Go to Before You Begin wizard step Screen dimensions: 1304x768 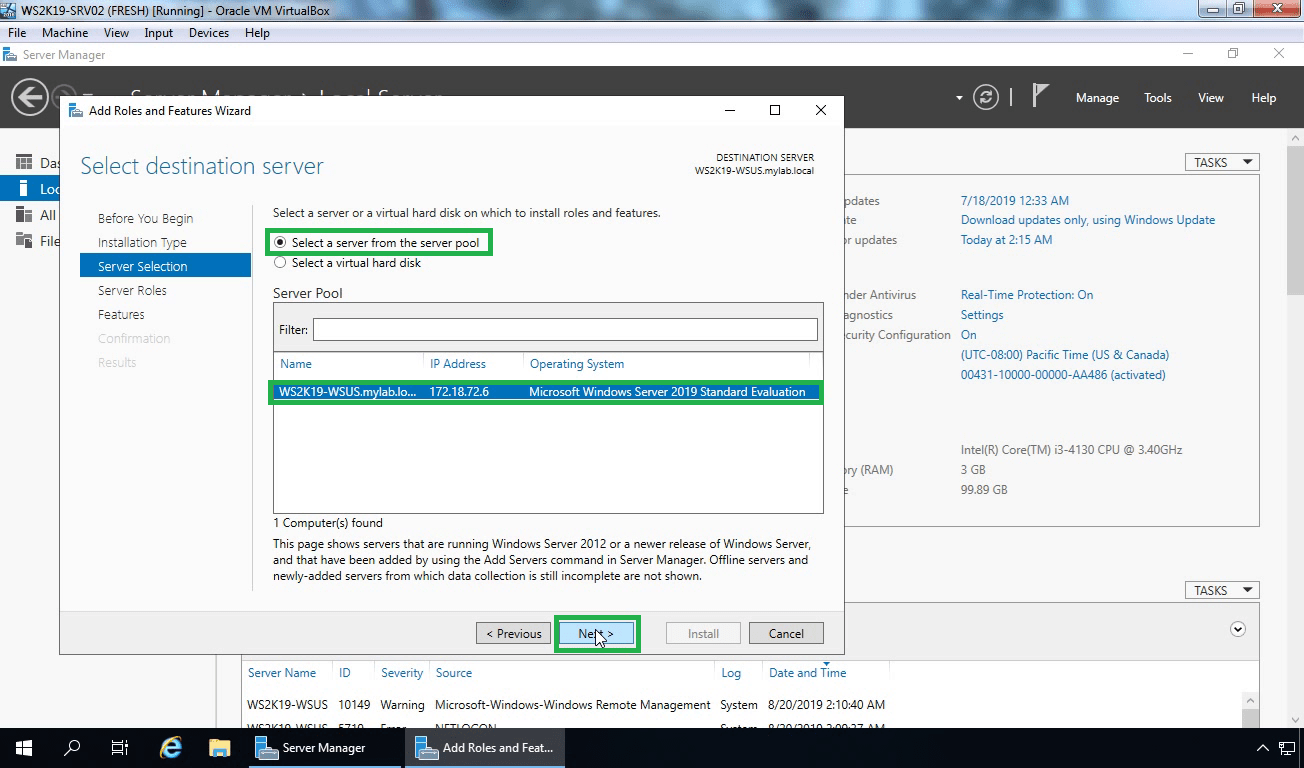(146, 218)
